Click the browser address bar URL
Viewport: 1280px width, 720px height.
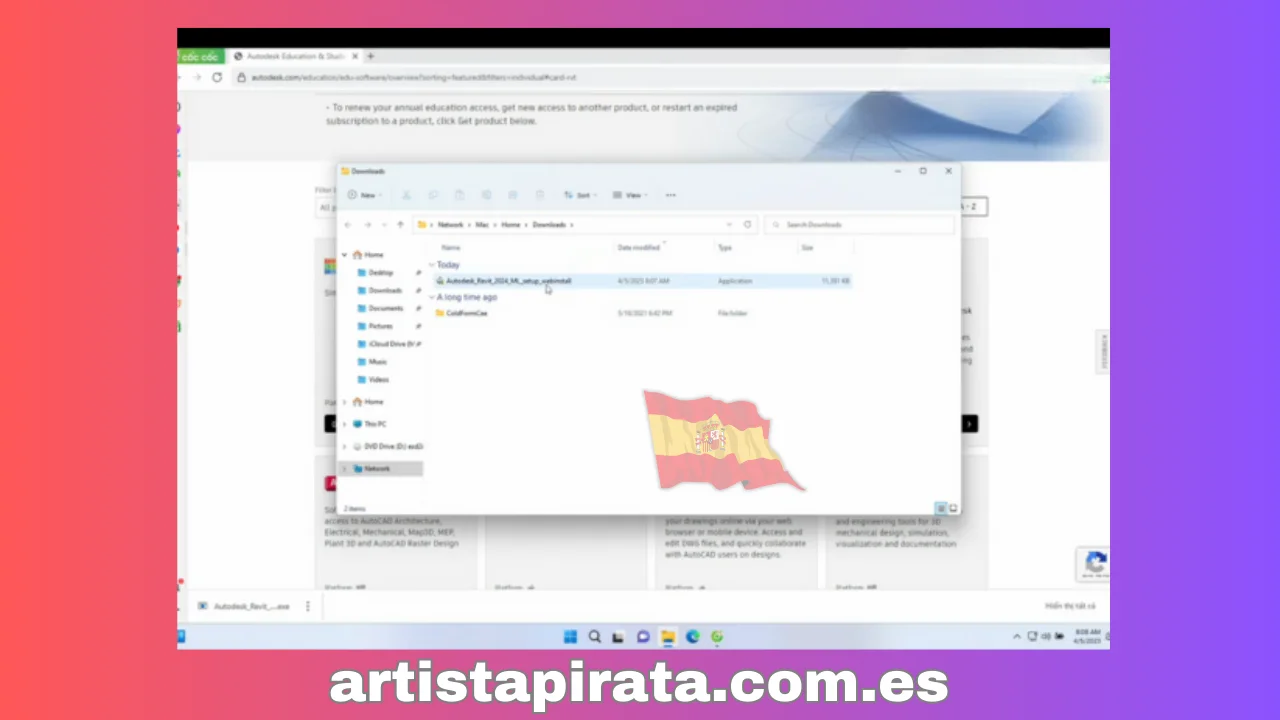coord(412,77)
